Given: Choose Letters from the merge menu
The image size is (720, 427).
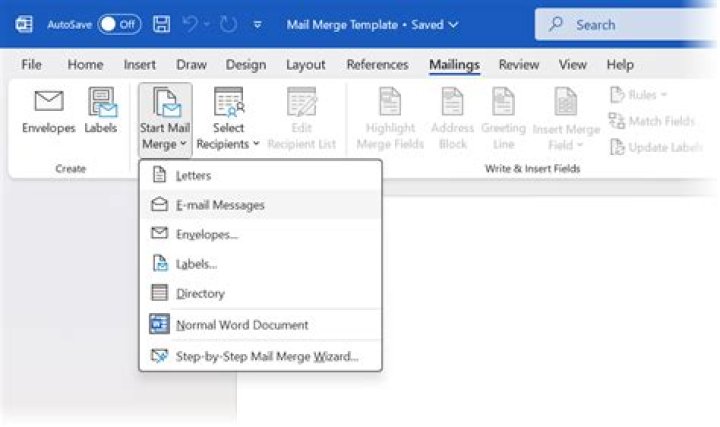Looking at the screenshot, I should (x=260, y=175).
